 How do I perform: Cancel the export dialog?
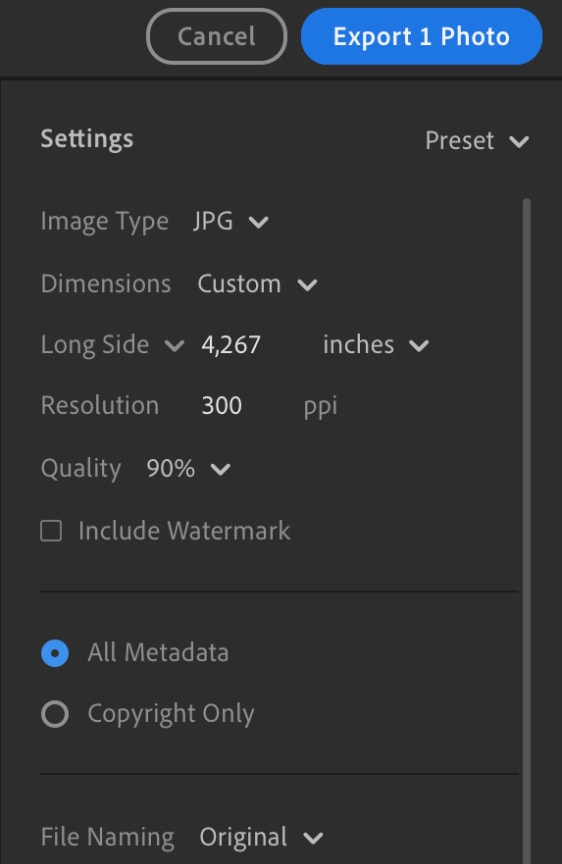[x=217, y=36]
